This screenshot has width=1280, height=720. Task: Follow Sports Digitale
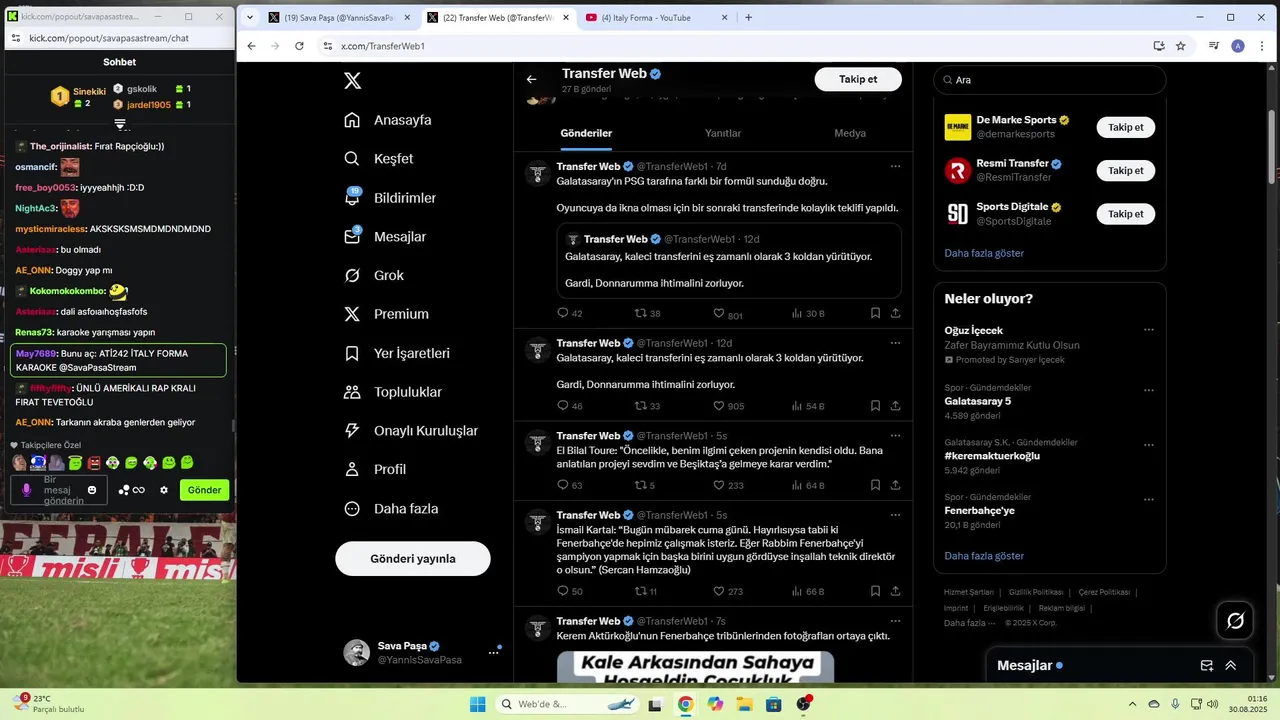pyautogui.click(x=1126, y=214)
